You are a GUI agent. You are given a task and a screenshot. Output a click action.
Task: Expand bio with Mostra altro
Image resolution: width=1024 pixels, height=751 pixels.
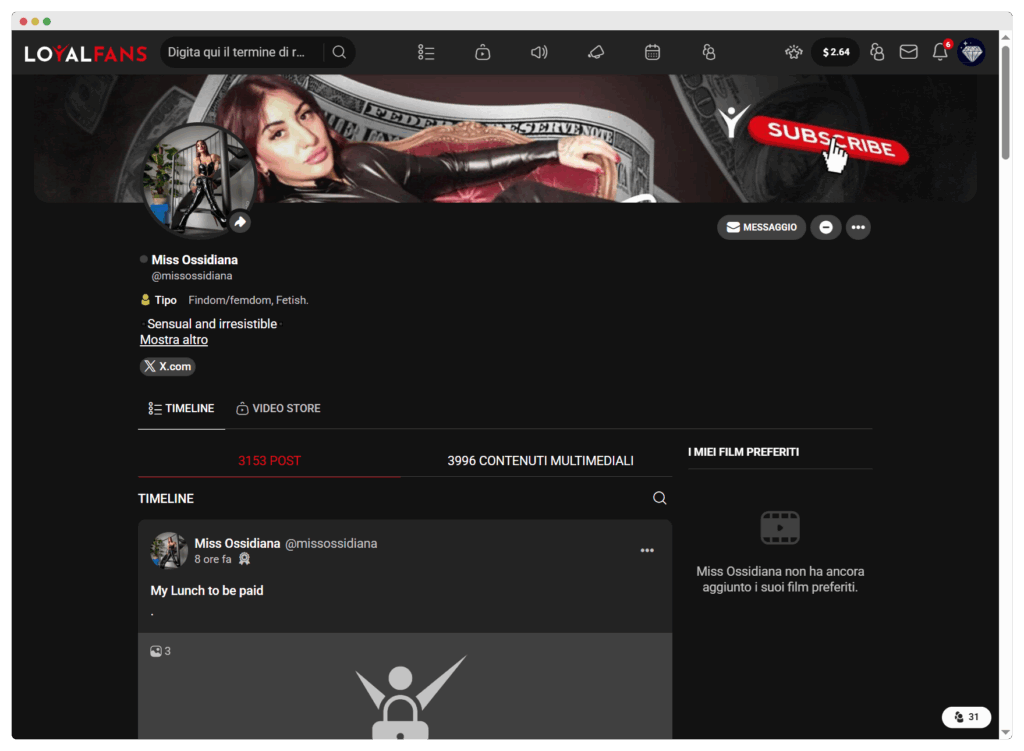tap(174, 340)
